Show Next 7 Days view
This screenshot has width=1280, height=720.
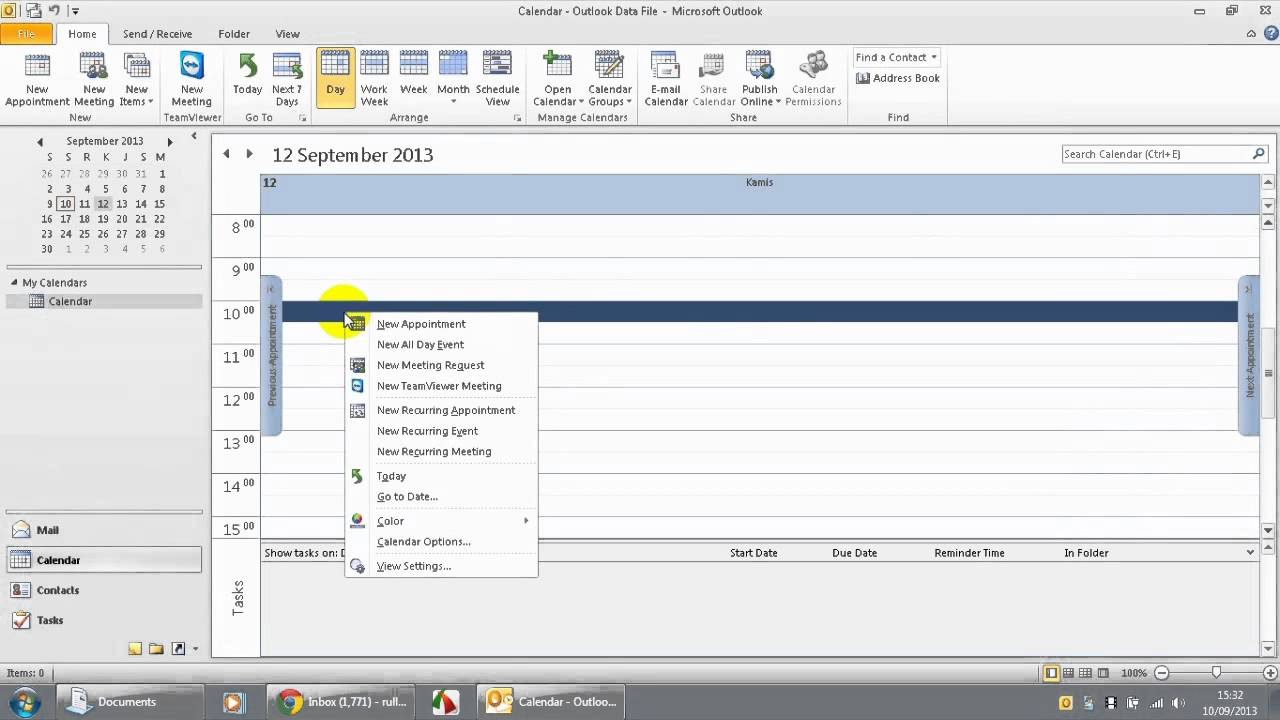[287, 80]
